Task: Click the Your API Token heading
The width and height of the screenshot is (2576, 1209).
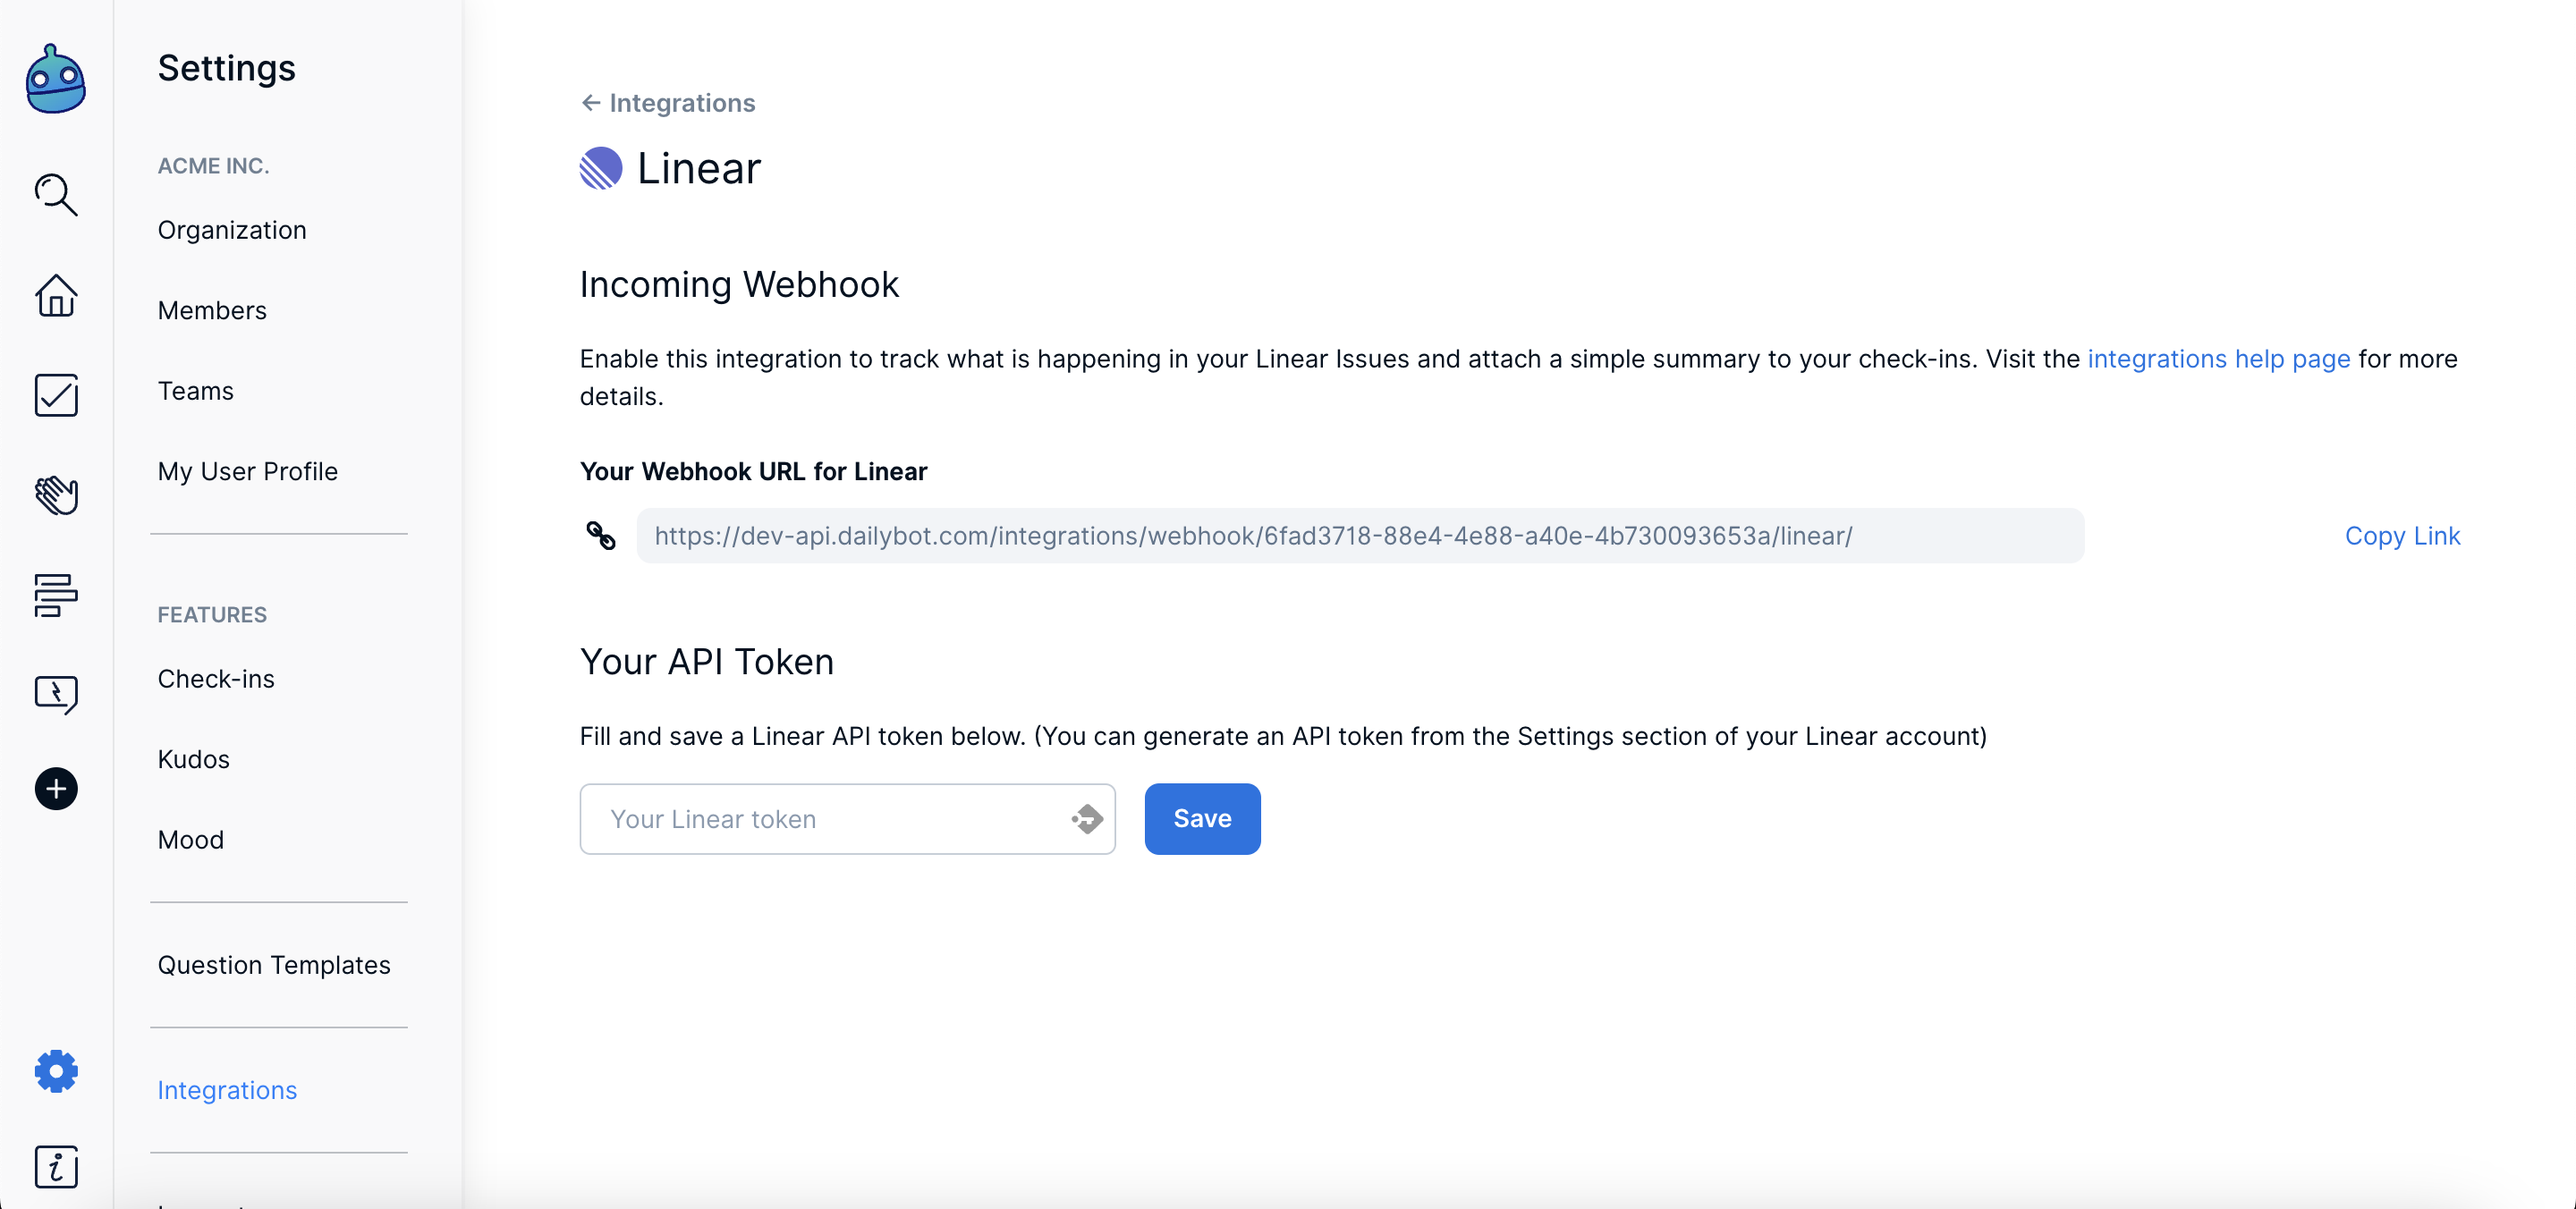Action: (707, 662)
